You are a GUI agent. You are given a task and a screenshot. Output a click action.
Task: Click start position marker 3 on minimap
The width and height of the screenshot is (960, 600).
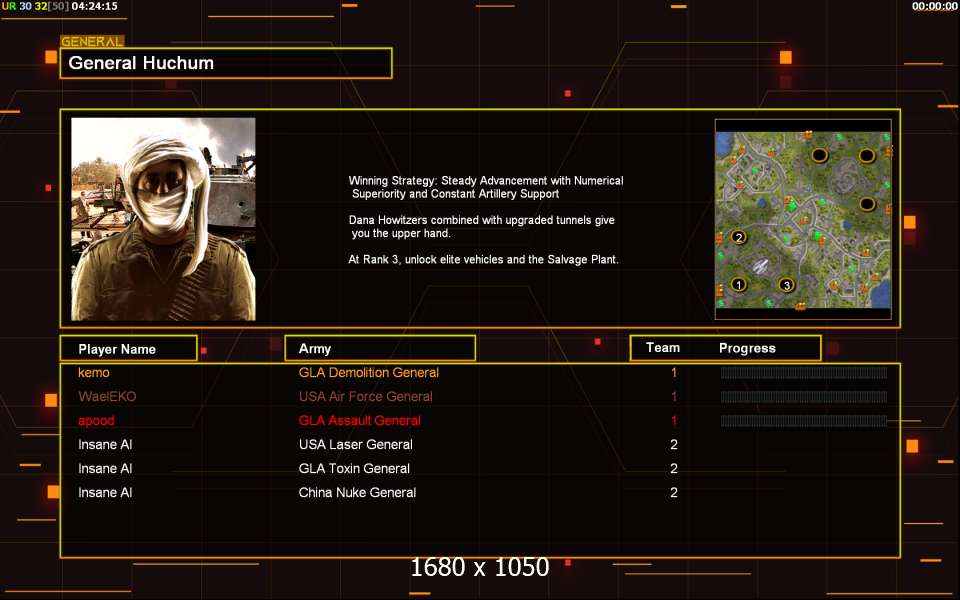point(787,285)
